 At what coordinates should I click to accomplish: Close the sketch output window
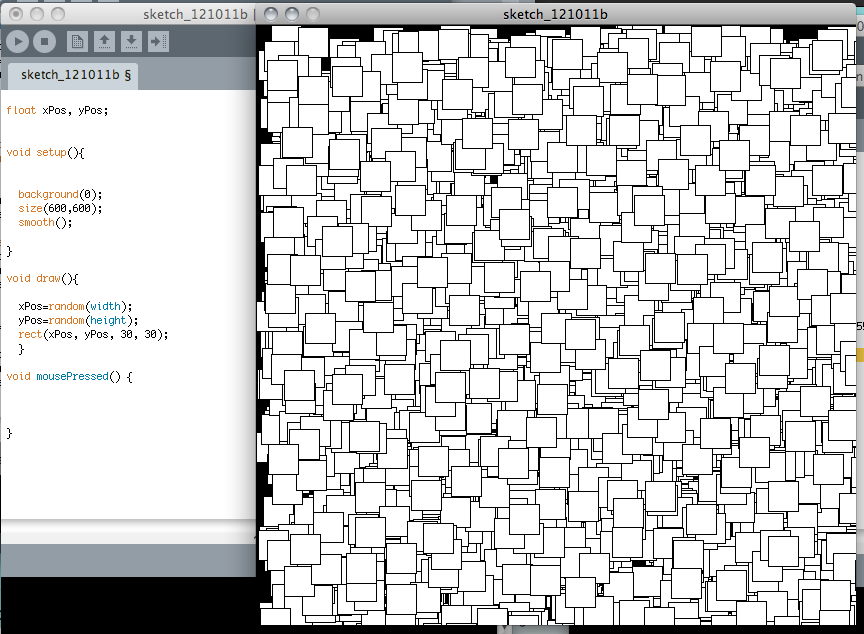[x=271, y=15]
